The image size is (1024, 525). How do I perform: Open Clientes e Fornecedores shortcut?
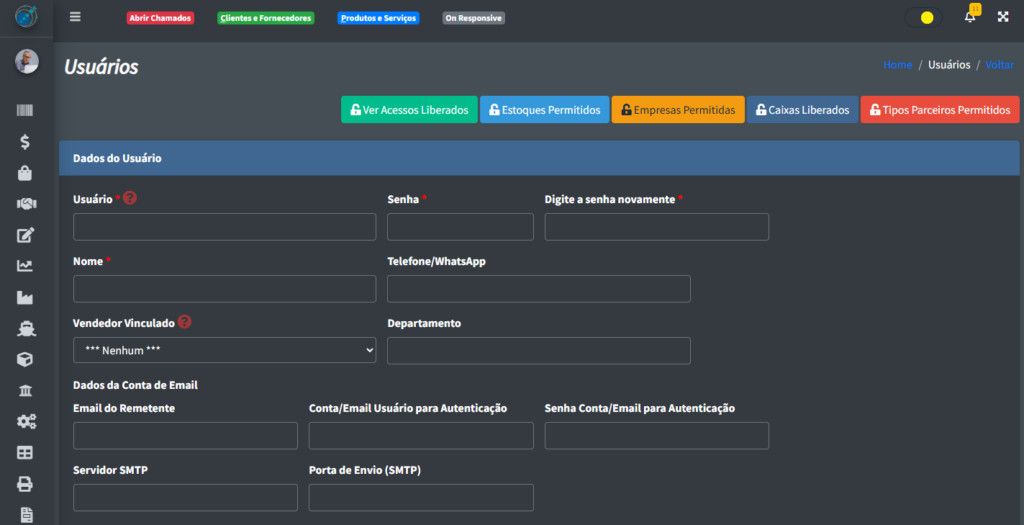click(265, 18)
